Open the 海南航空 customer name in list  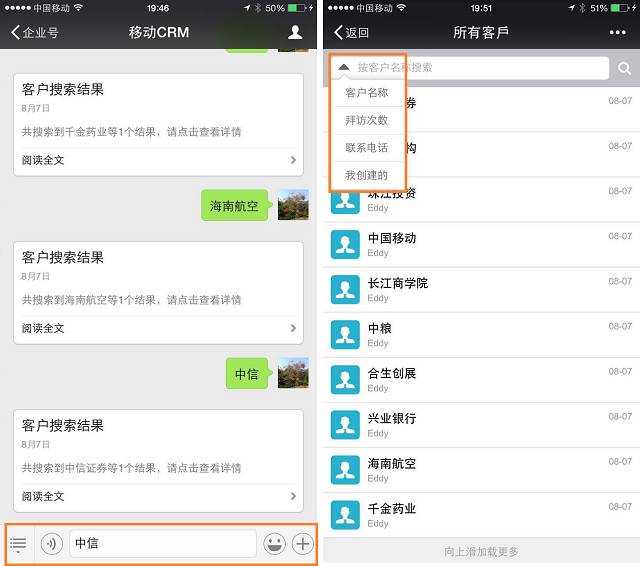pos(392,463)
